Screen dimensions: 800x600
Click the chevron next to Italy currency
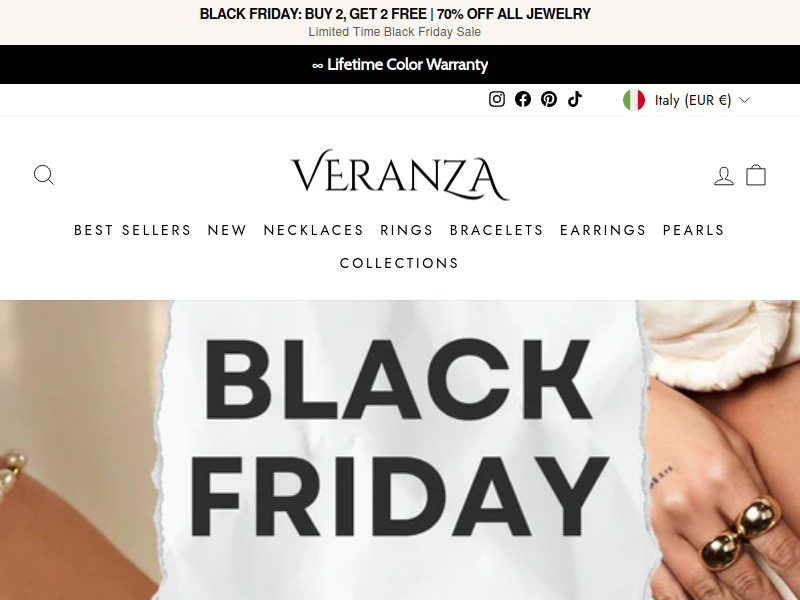[744, 100]
